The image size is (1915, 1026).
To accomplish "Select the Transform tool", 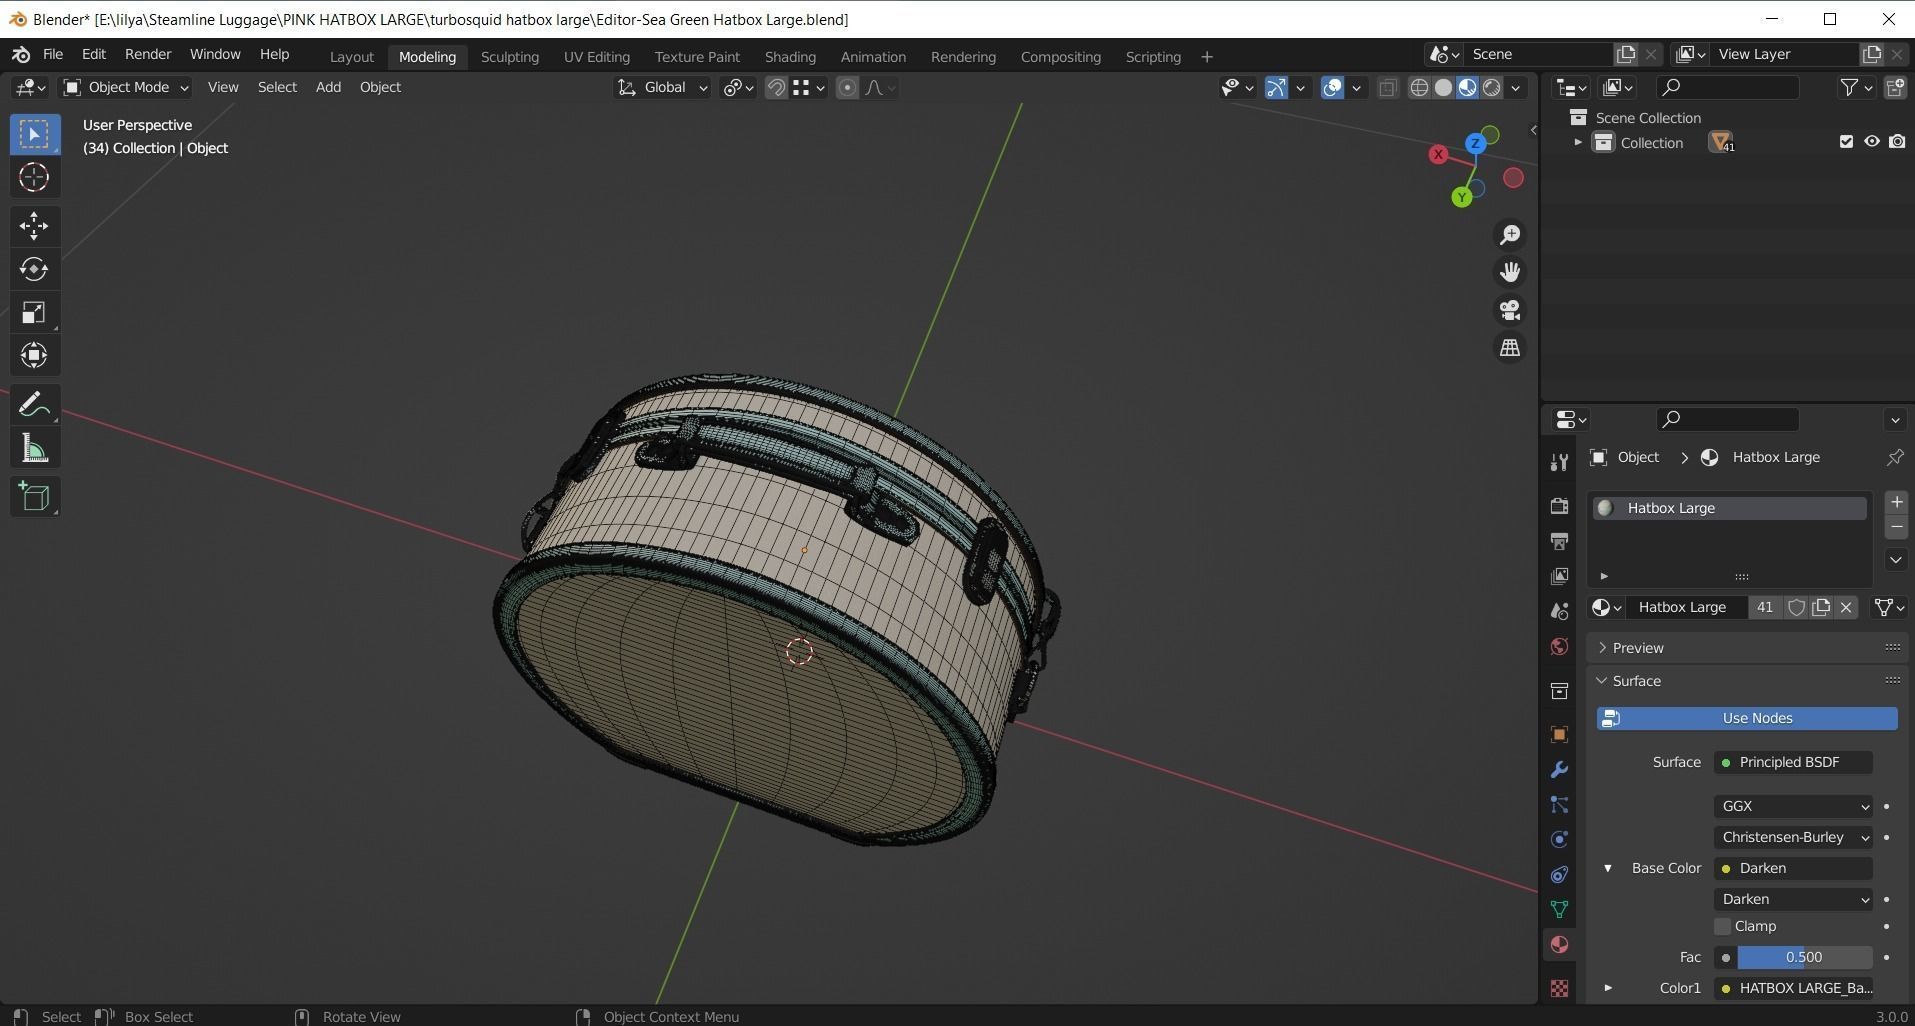I will (34, 356).
